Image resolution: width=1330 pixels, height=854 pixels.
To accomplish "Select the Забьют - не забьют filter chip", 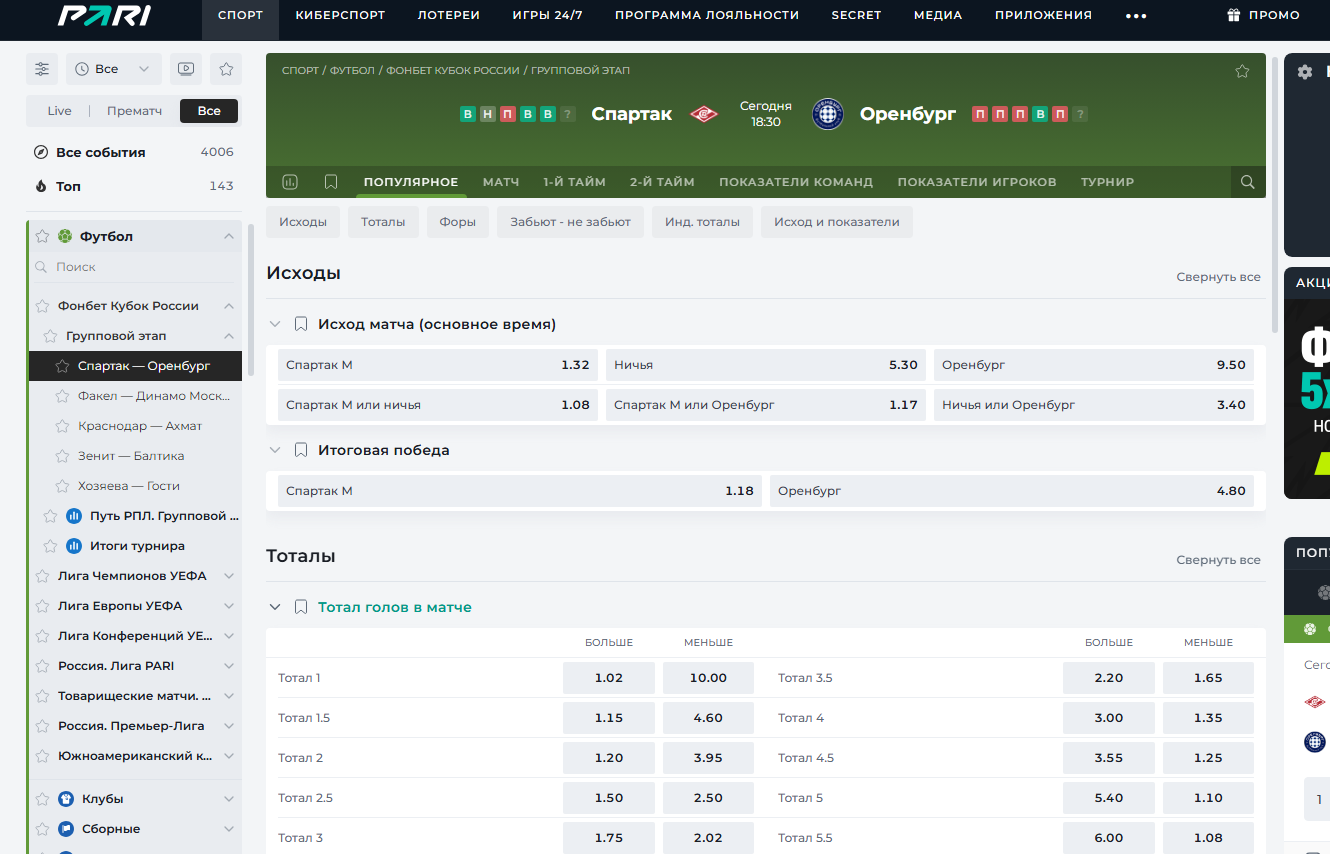I will [x=570, y=222].
